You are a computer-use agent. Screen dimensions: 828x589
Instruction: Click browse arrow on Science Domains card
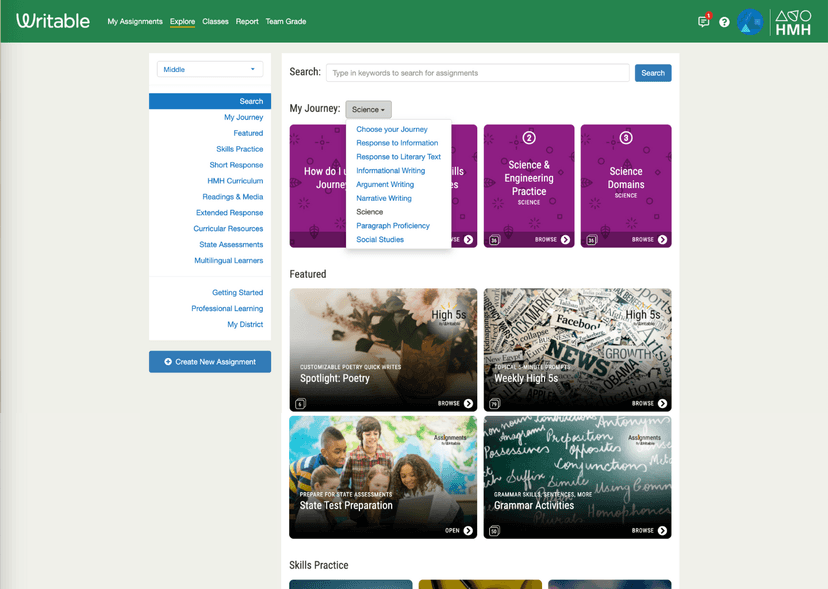click(661, 238)
